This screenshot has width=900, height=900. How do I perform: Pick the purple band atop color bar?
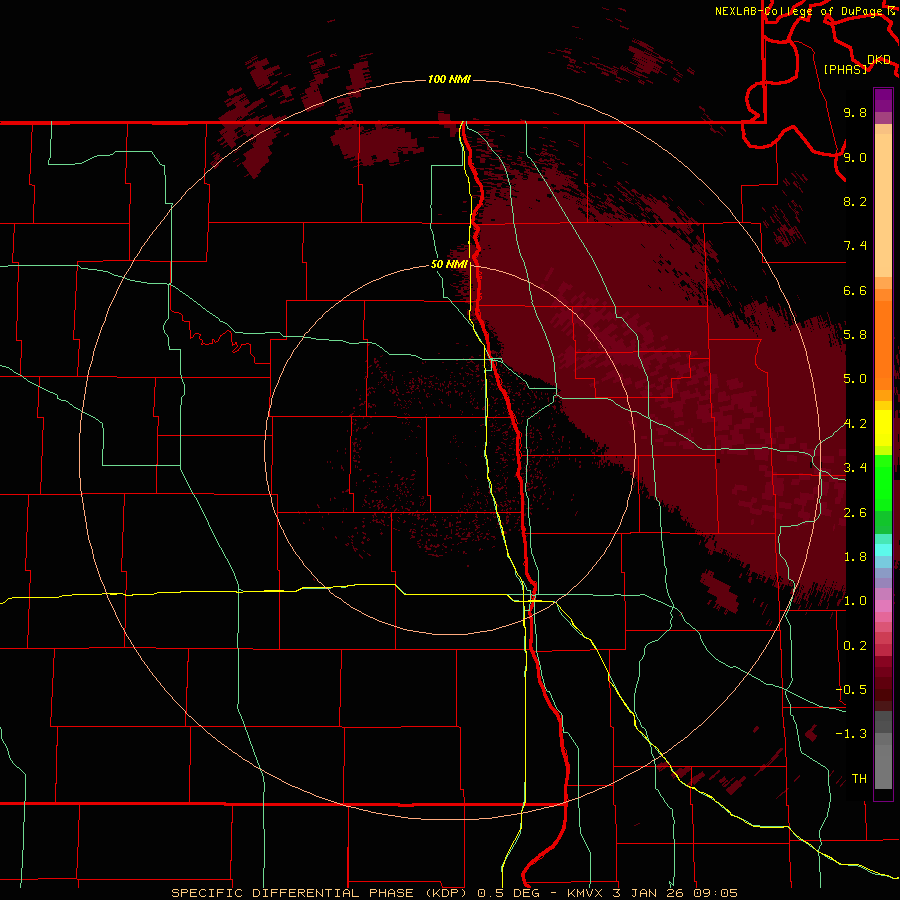[x=883, y=100]
